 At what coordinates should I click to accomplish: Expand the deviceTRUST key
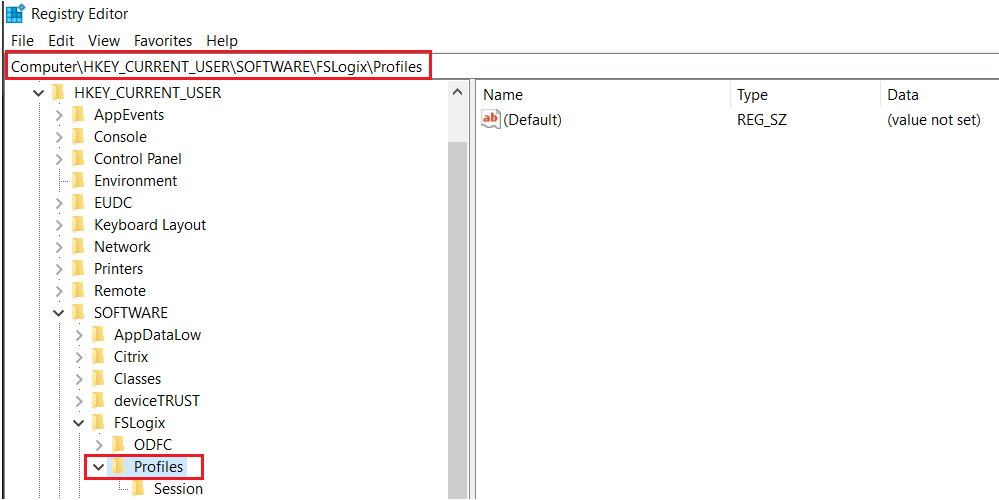pos(79,401)
